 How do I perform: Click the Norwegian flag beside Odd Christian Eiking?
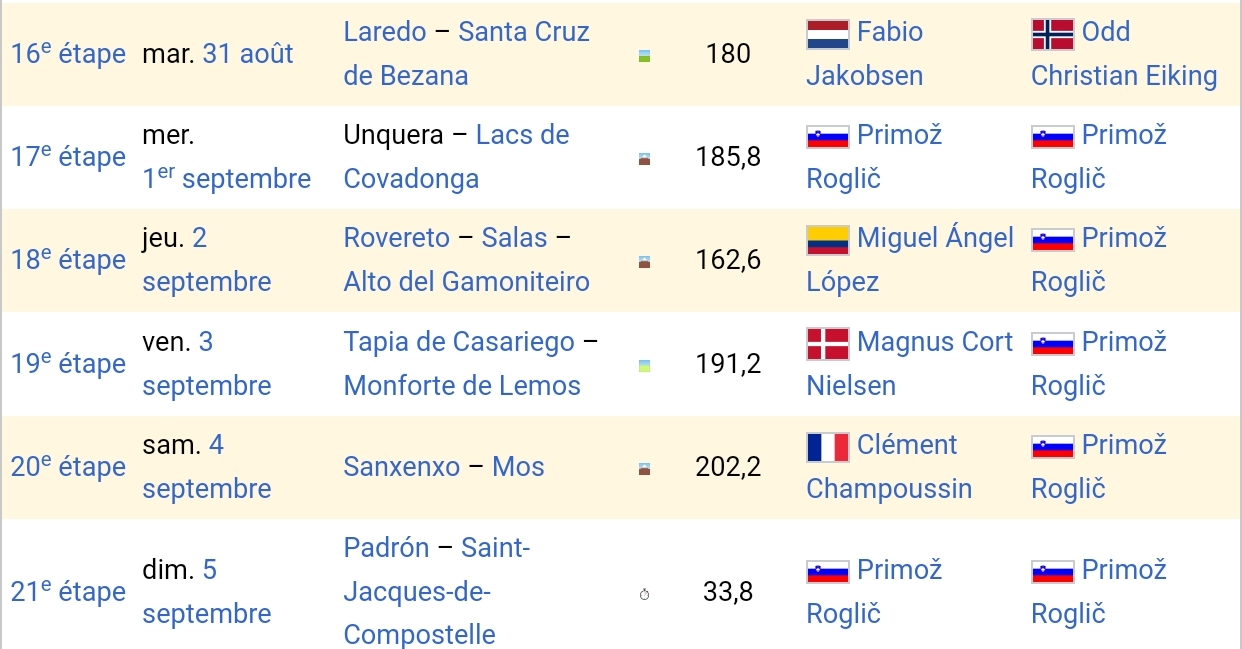tap(1052, 35)
